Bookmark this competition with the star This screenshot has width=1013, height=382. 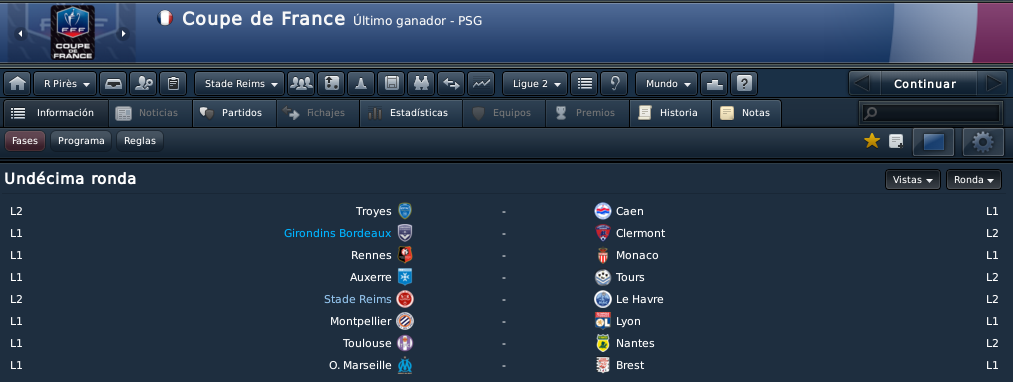pos(872,141)
